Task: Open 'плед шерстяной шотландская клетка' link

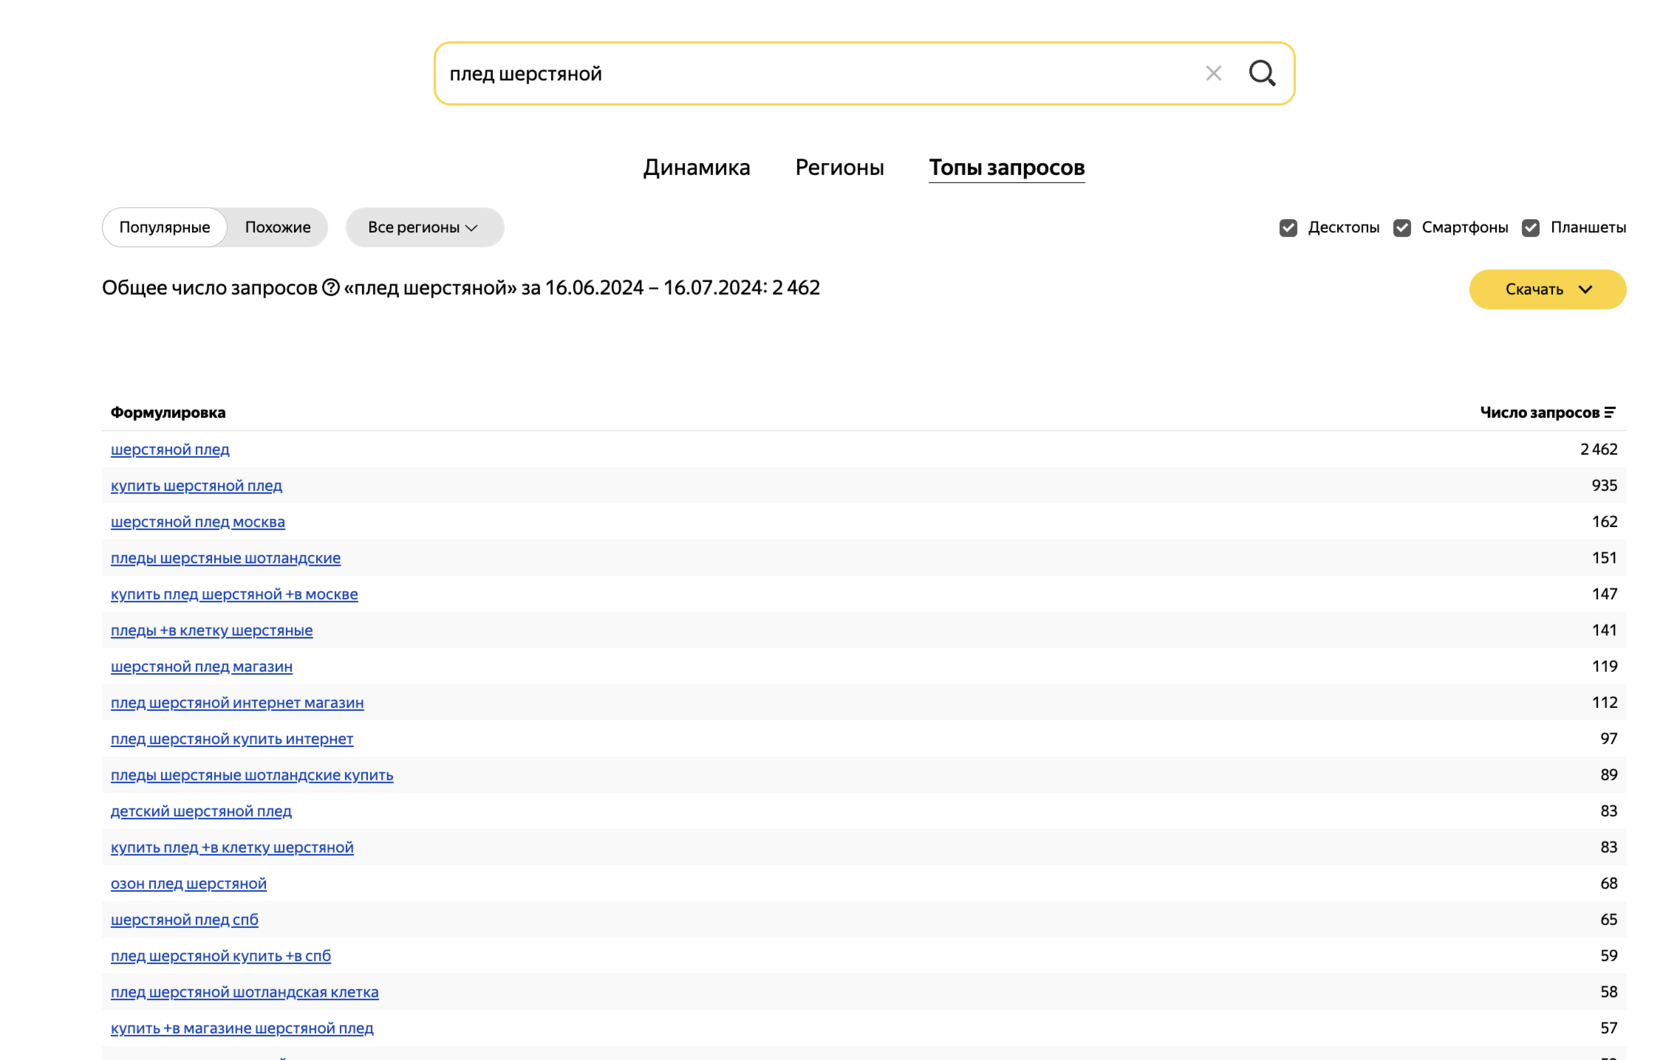Action: point(244,992)
